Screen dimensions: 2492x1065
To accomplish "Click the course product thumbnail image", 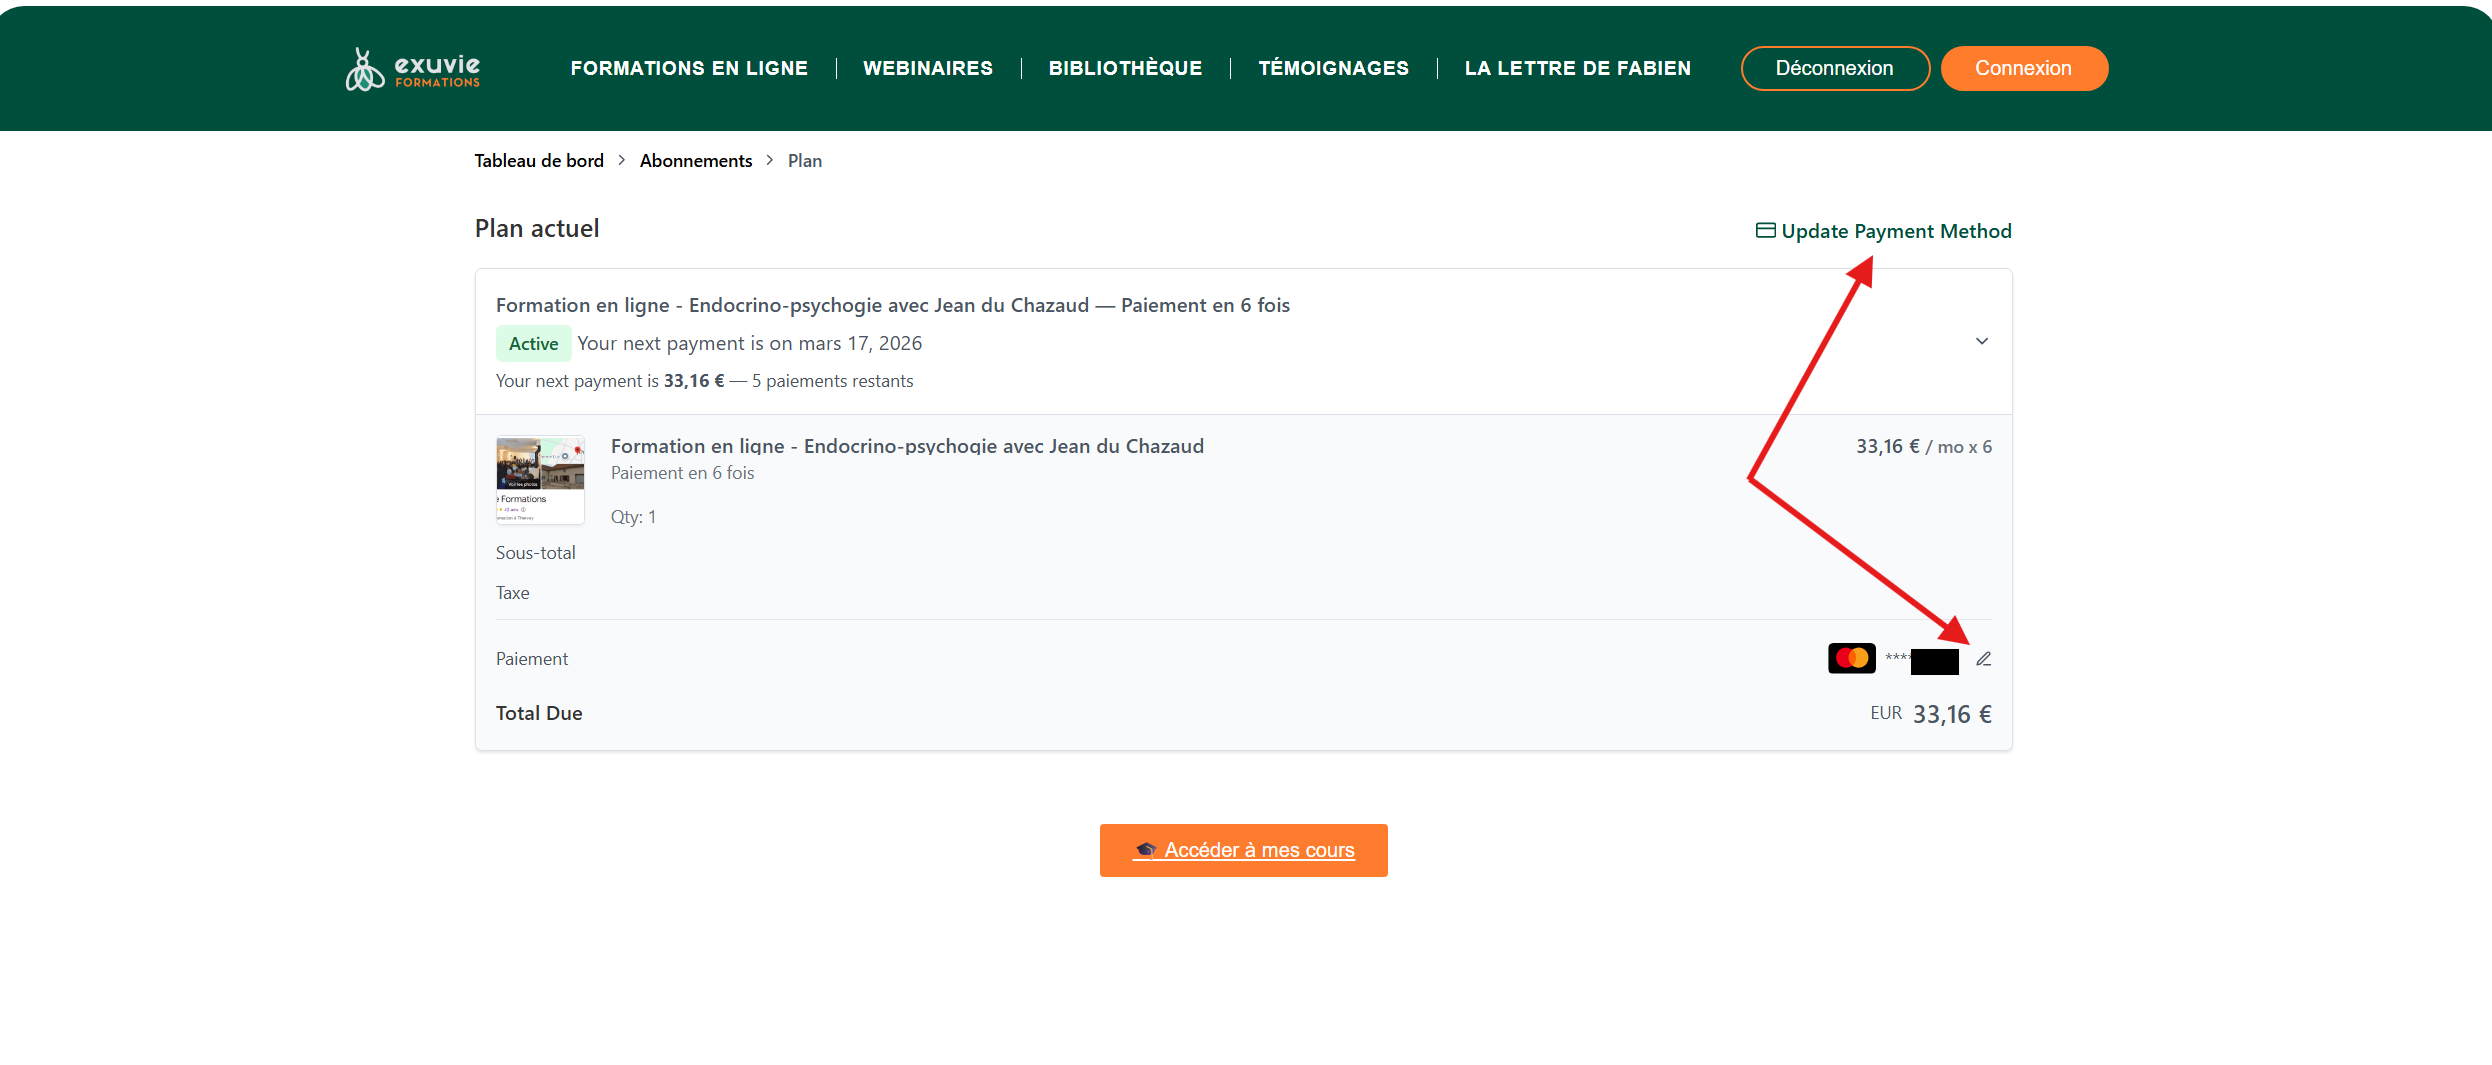I will 540,480.
